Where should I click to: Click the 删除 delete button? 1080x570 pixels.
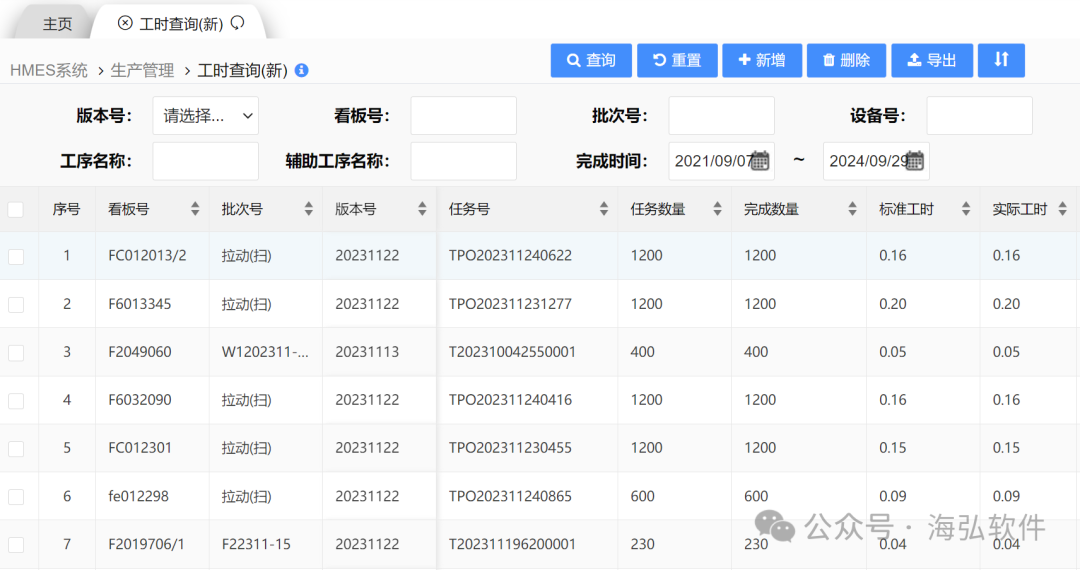(847, 60)
